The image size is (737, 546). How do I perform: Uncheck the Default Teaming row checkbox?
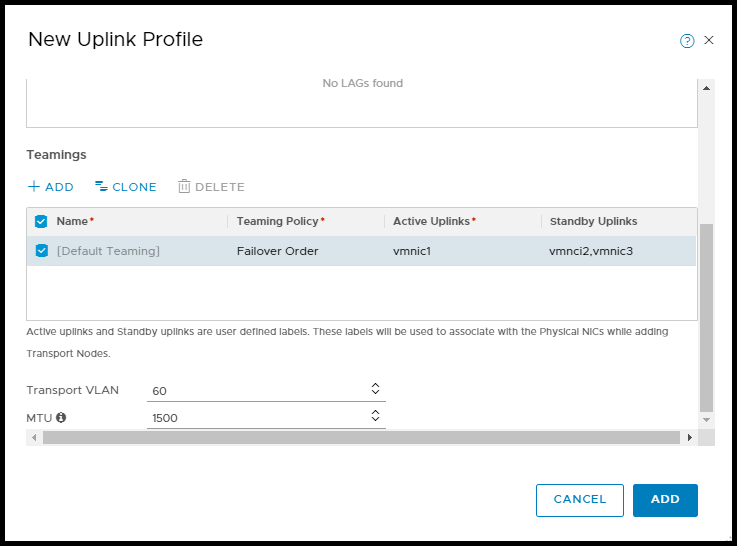point(41,251)
